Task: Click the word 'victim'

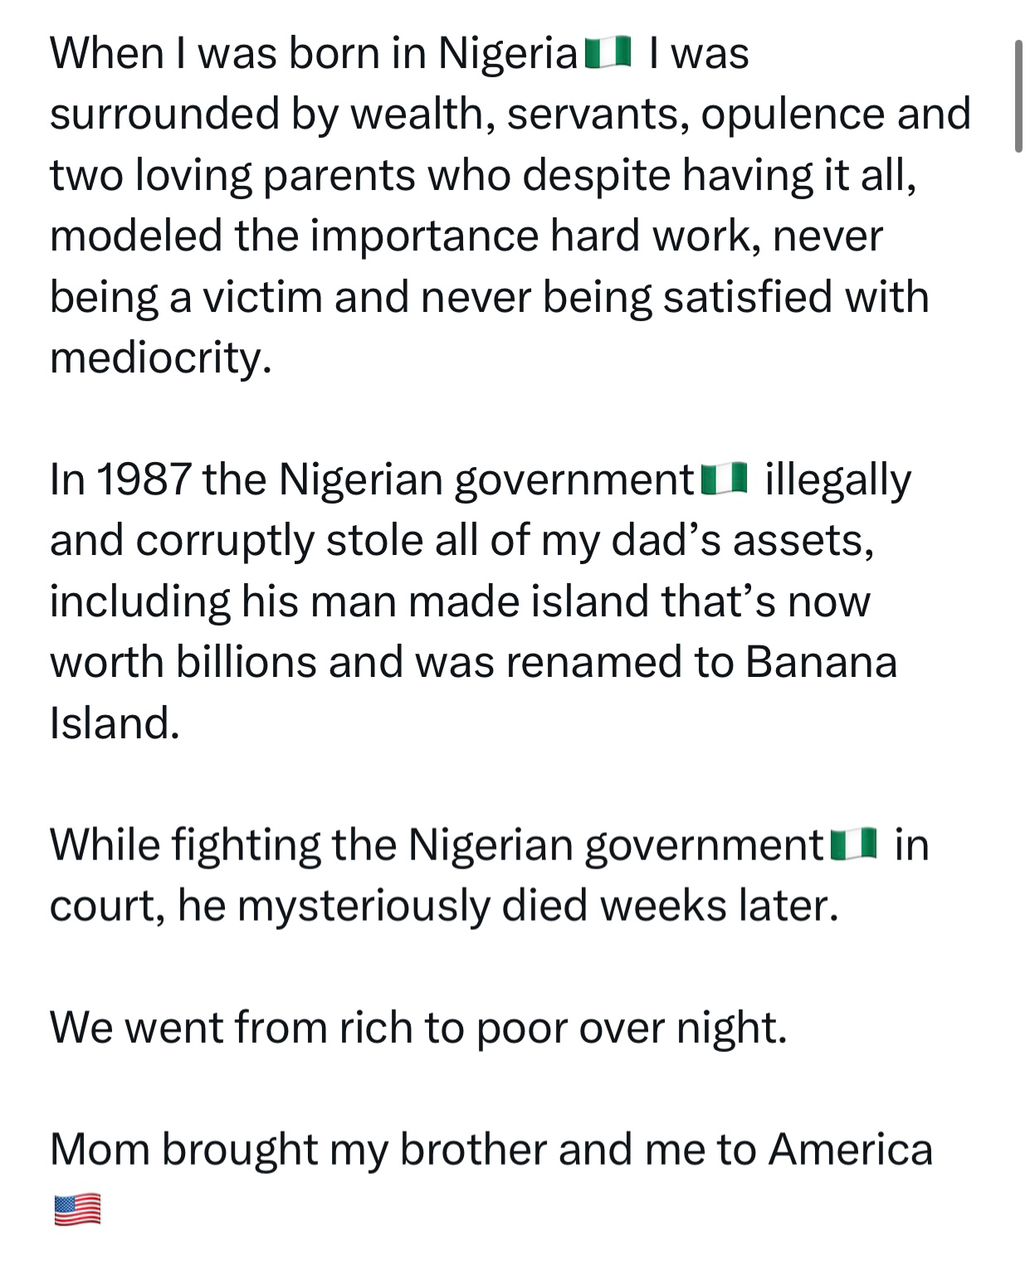Action: (x=263, y=297)
